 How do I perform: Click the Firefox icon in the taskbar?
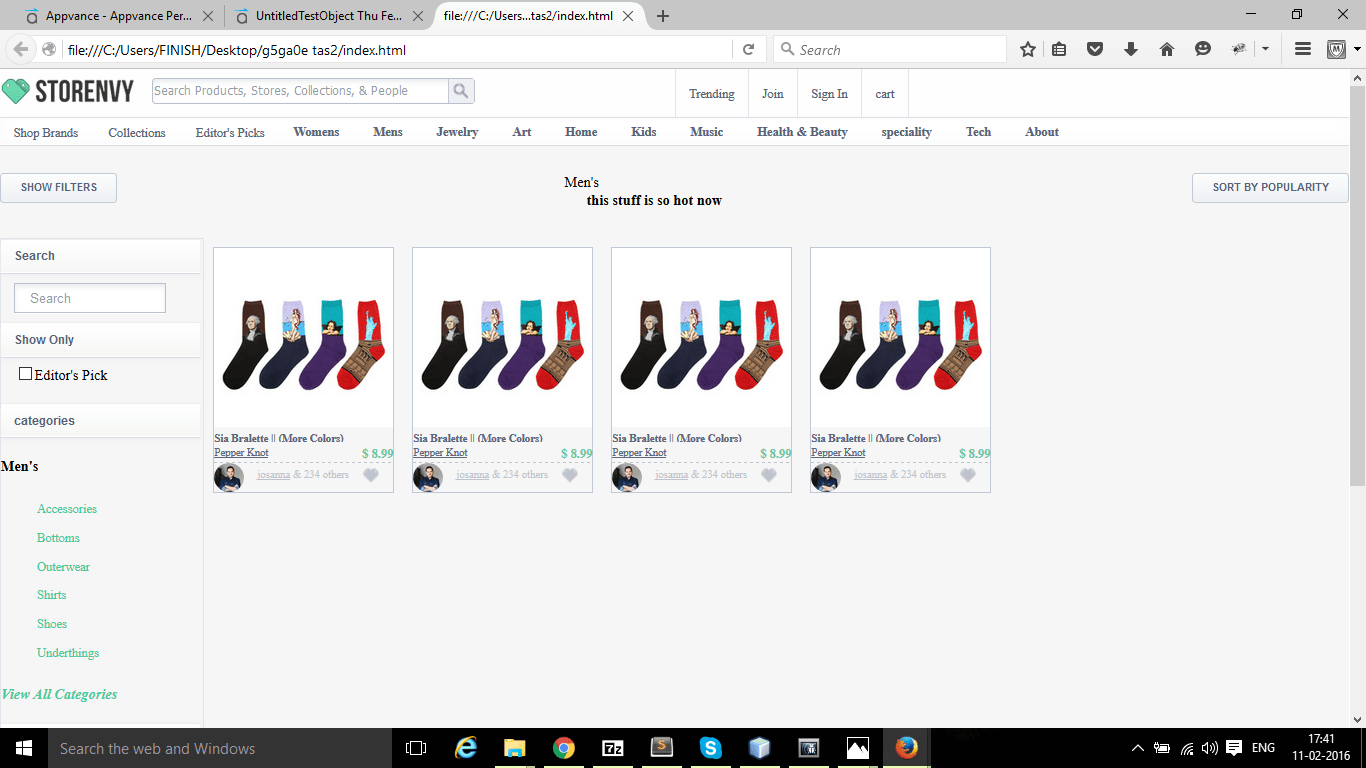pos(907,748)
